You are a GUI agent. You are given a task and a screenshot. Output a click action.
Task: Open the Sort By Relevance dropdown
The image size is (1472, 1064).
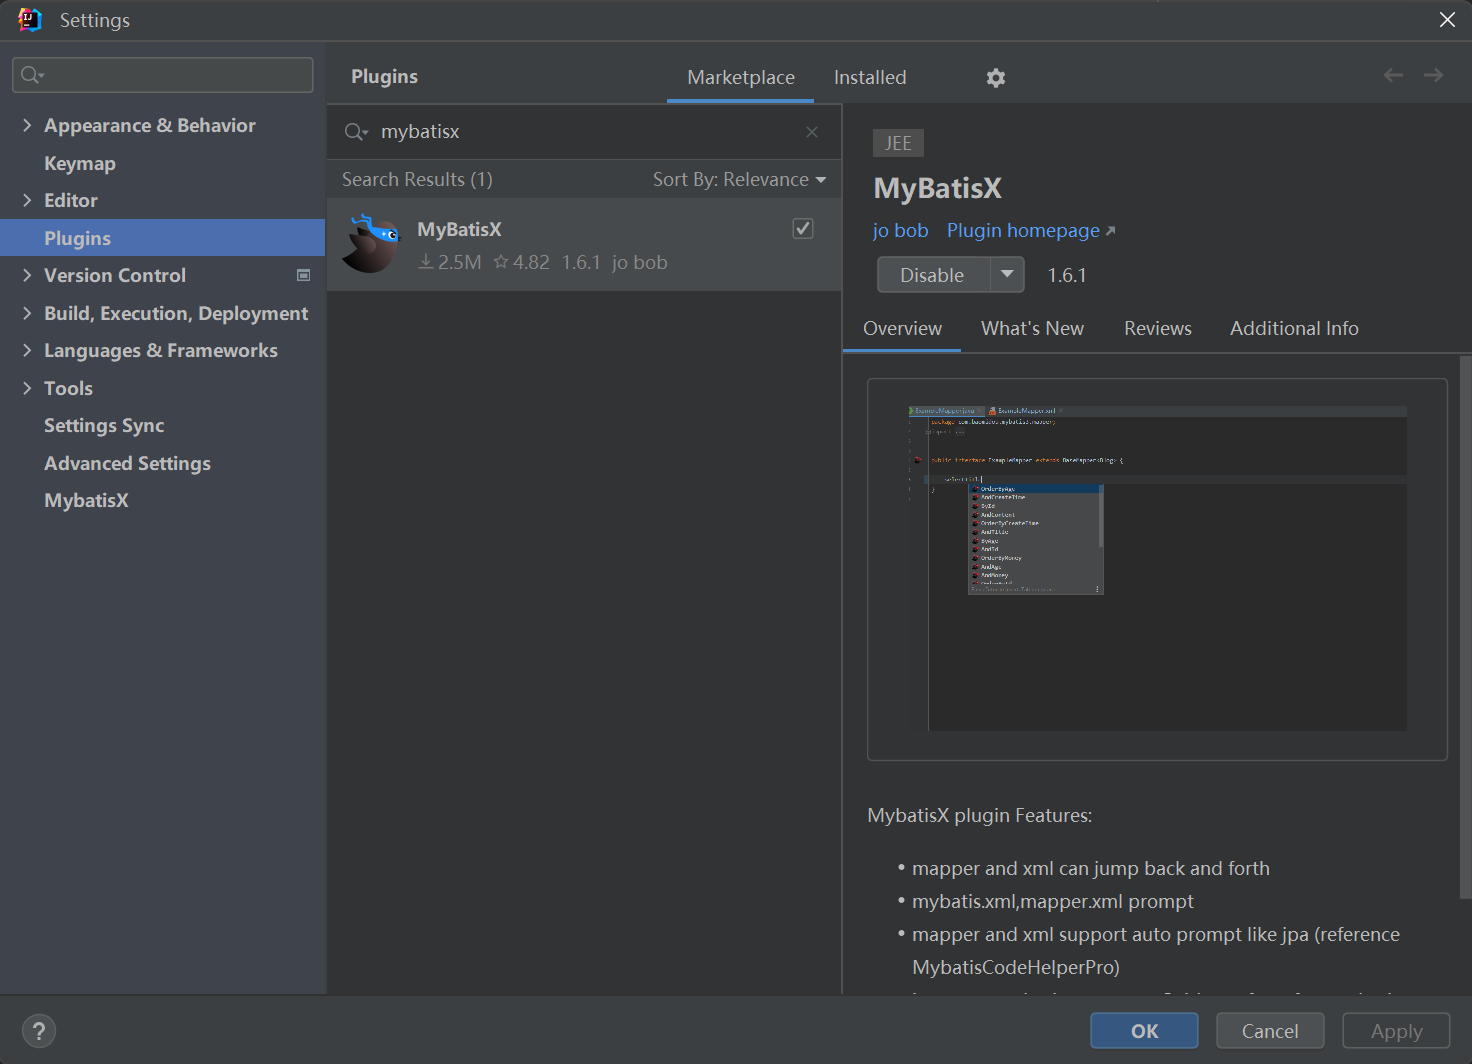pos(739,180)
